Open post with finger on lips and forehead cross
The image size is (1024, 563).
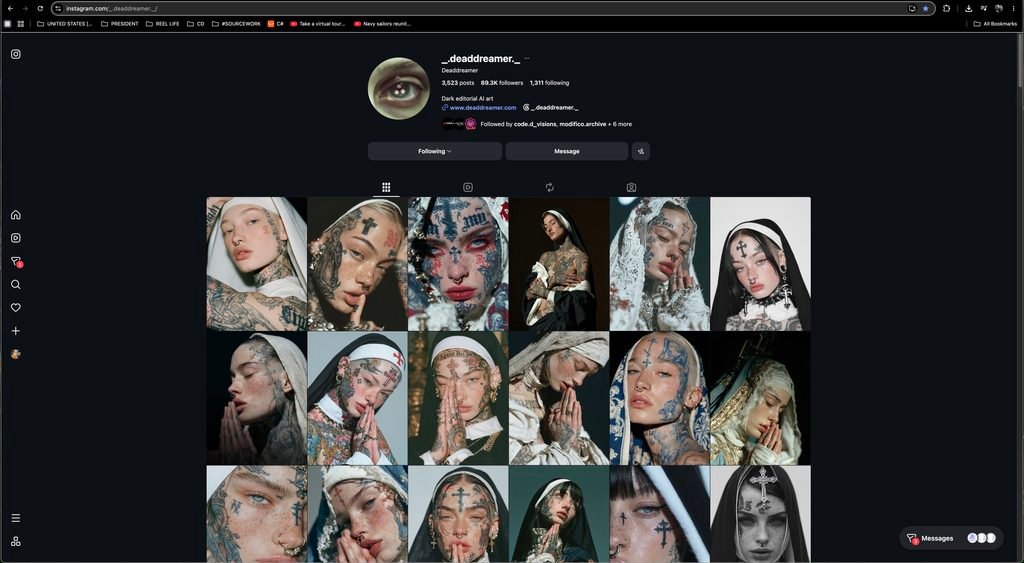(x=357, y=264)
